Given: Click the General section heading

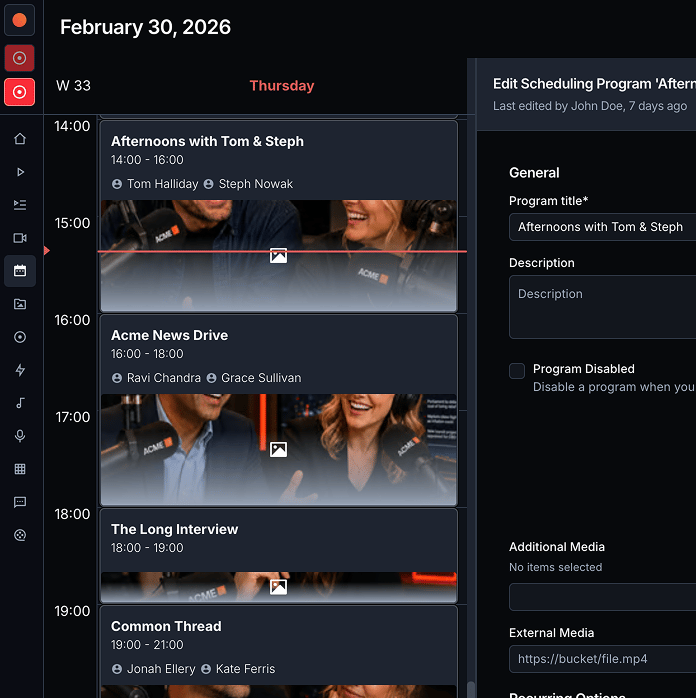Looking at the screenshot, I should 534,173.
